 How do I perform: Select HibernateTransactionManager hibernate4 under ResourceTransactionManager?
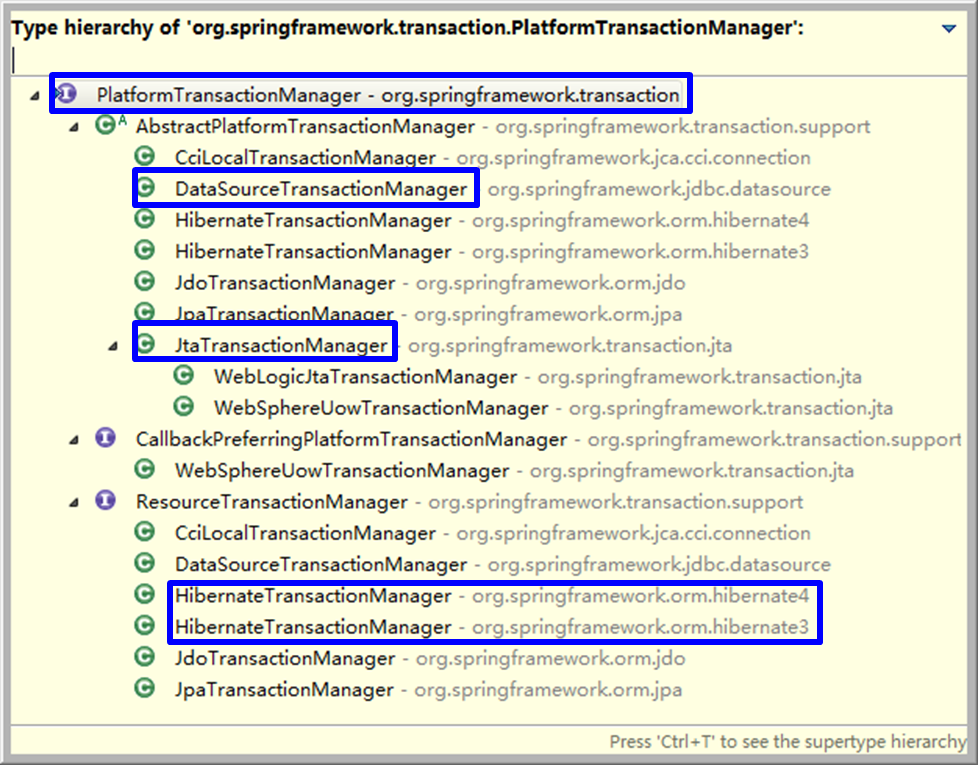[x=491, y=595]
